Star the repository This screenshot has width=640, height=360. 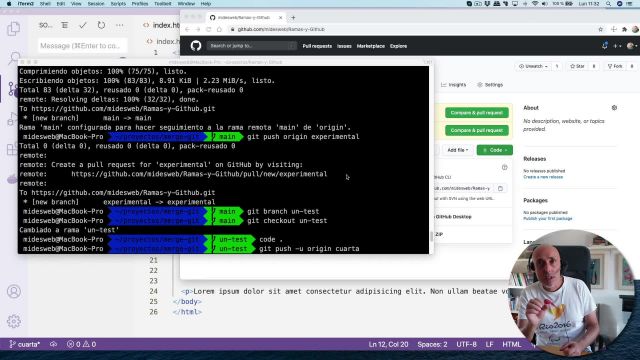tap(578, 66)
